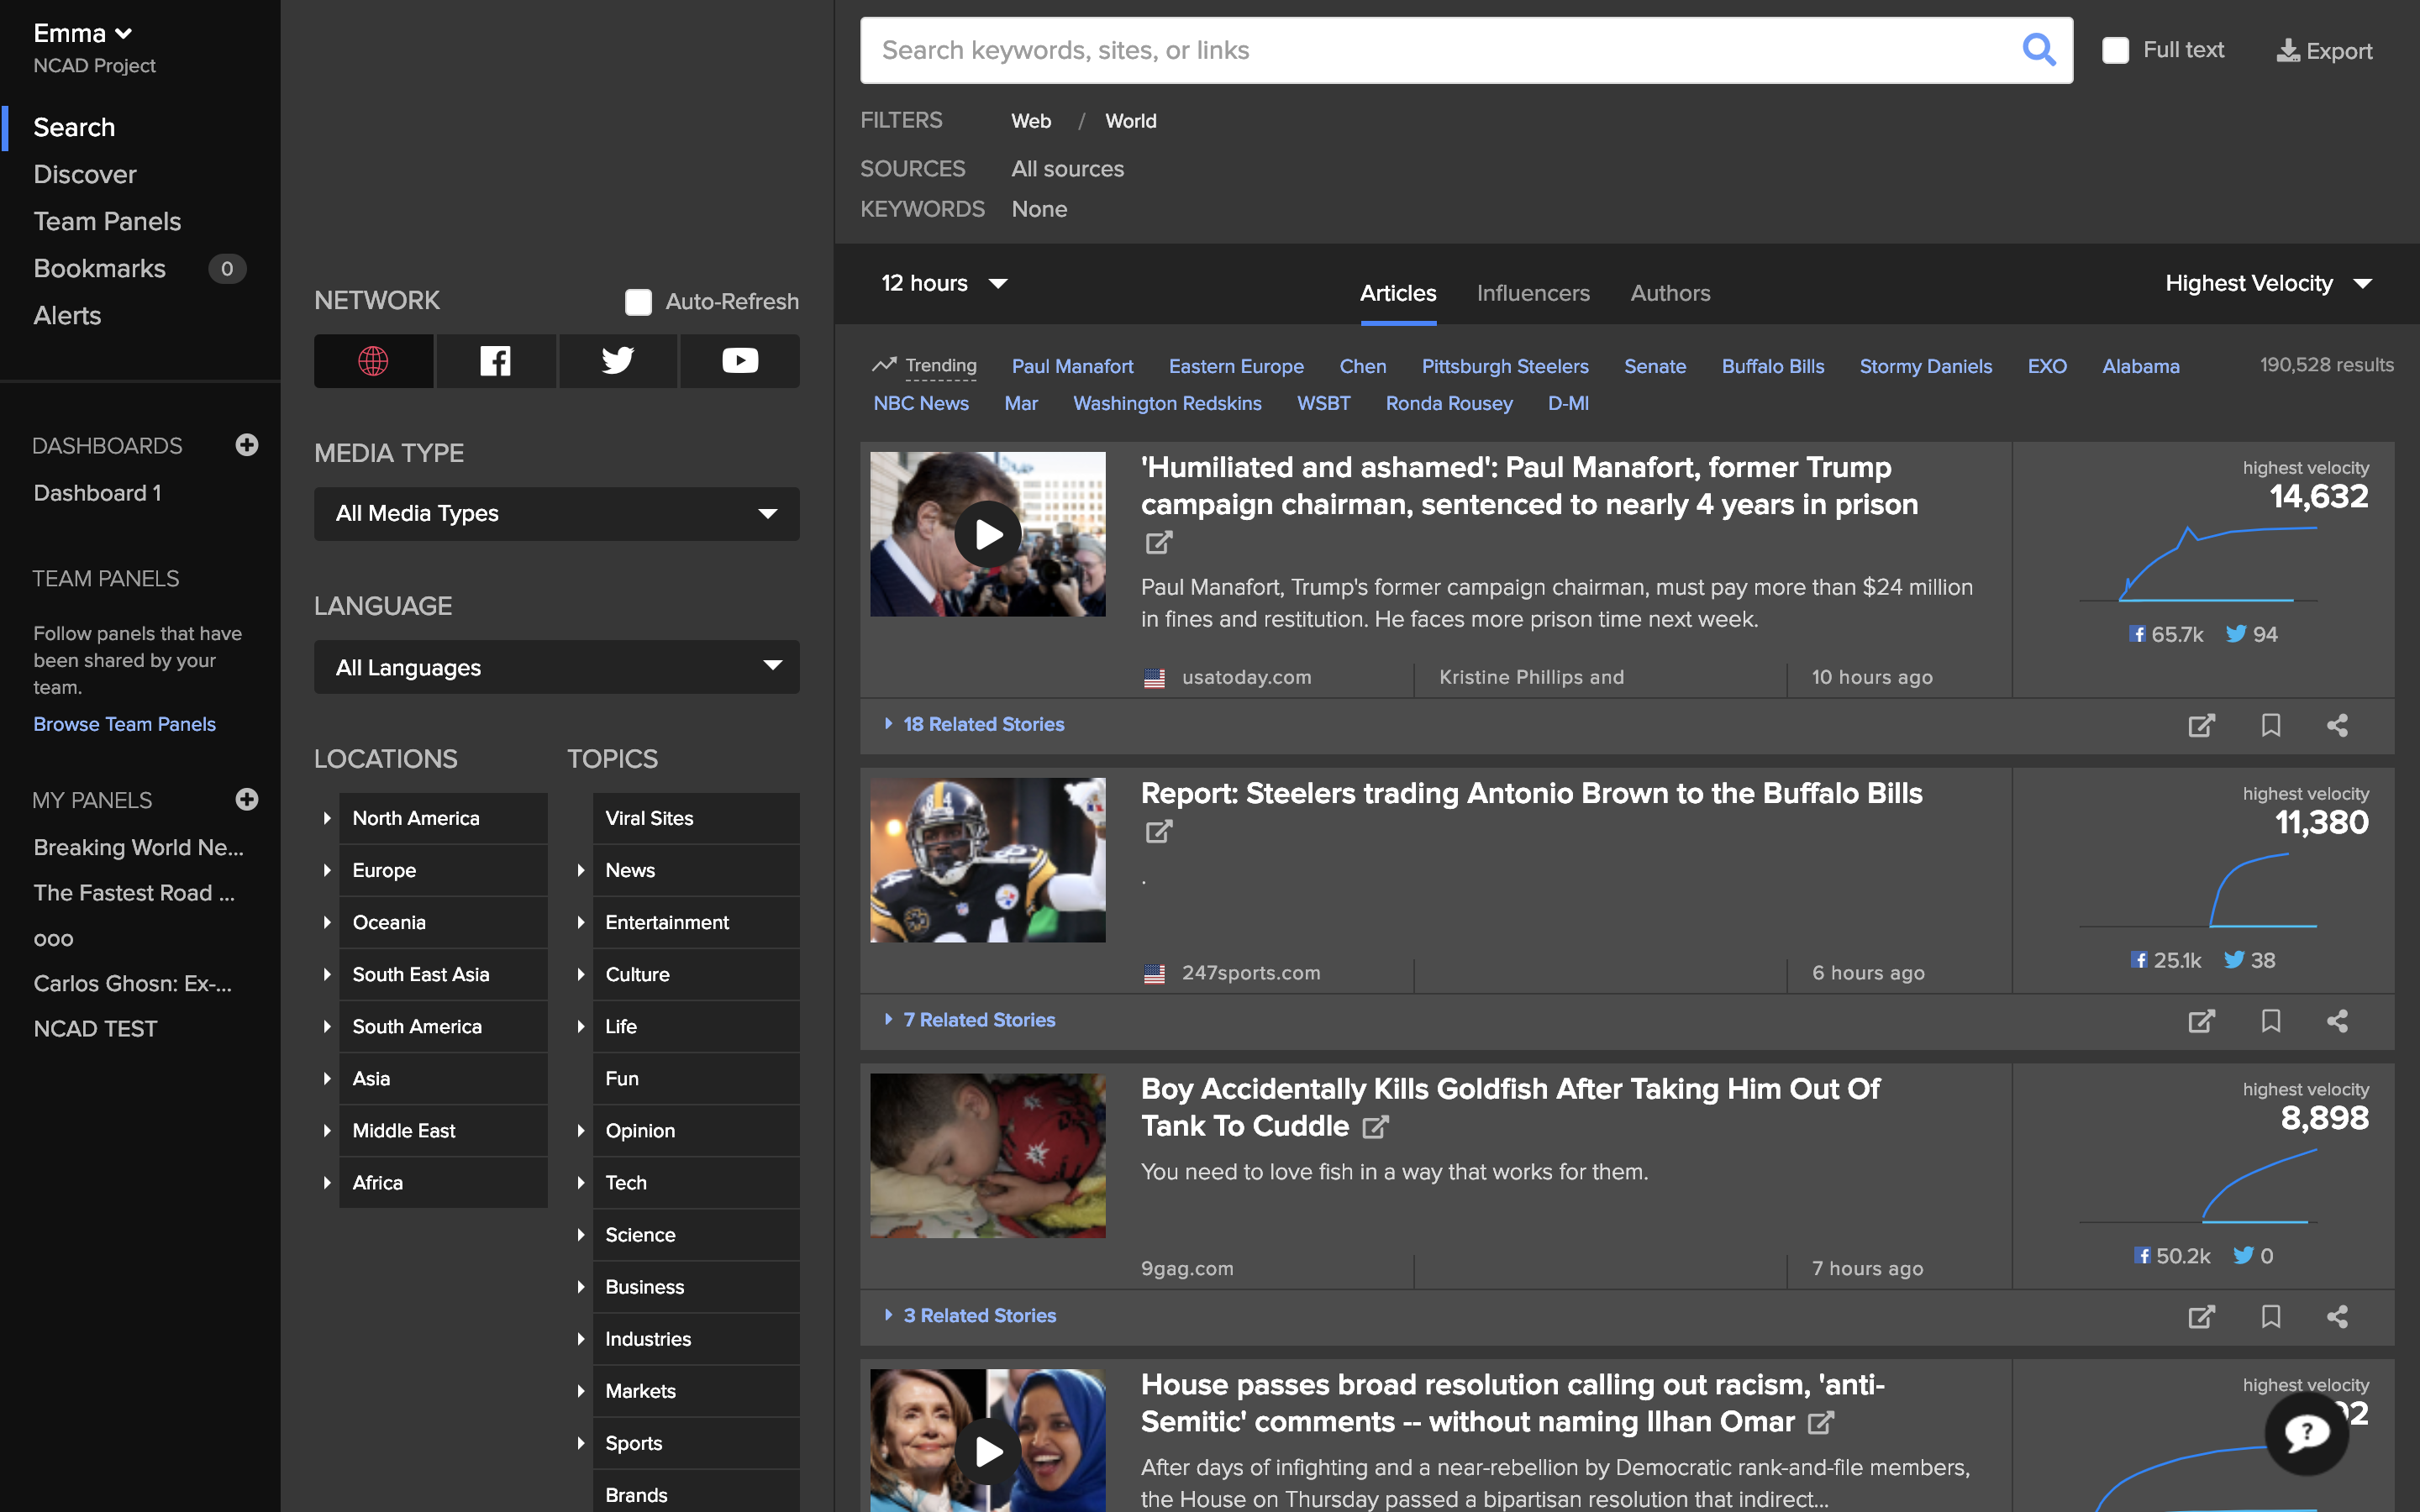Switch to the Articles tab
Image resolution: width=2420 pixels, height=1512 pixels.
click(1398, 293)
